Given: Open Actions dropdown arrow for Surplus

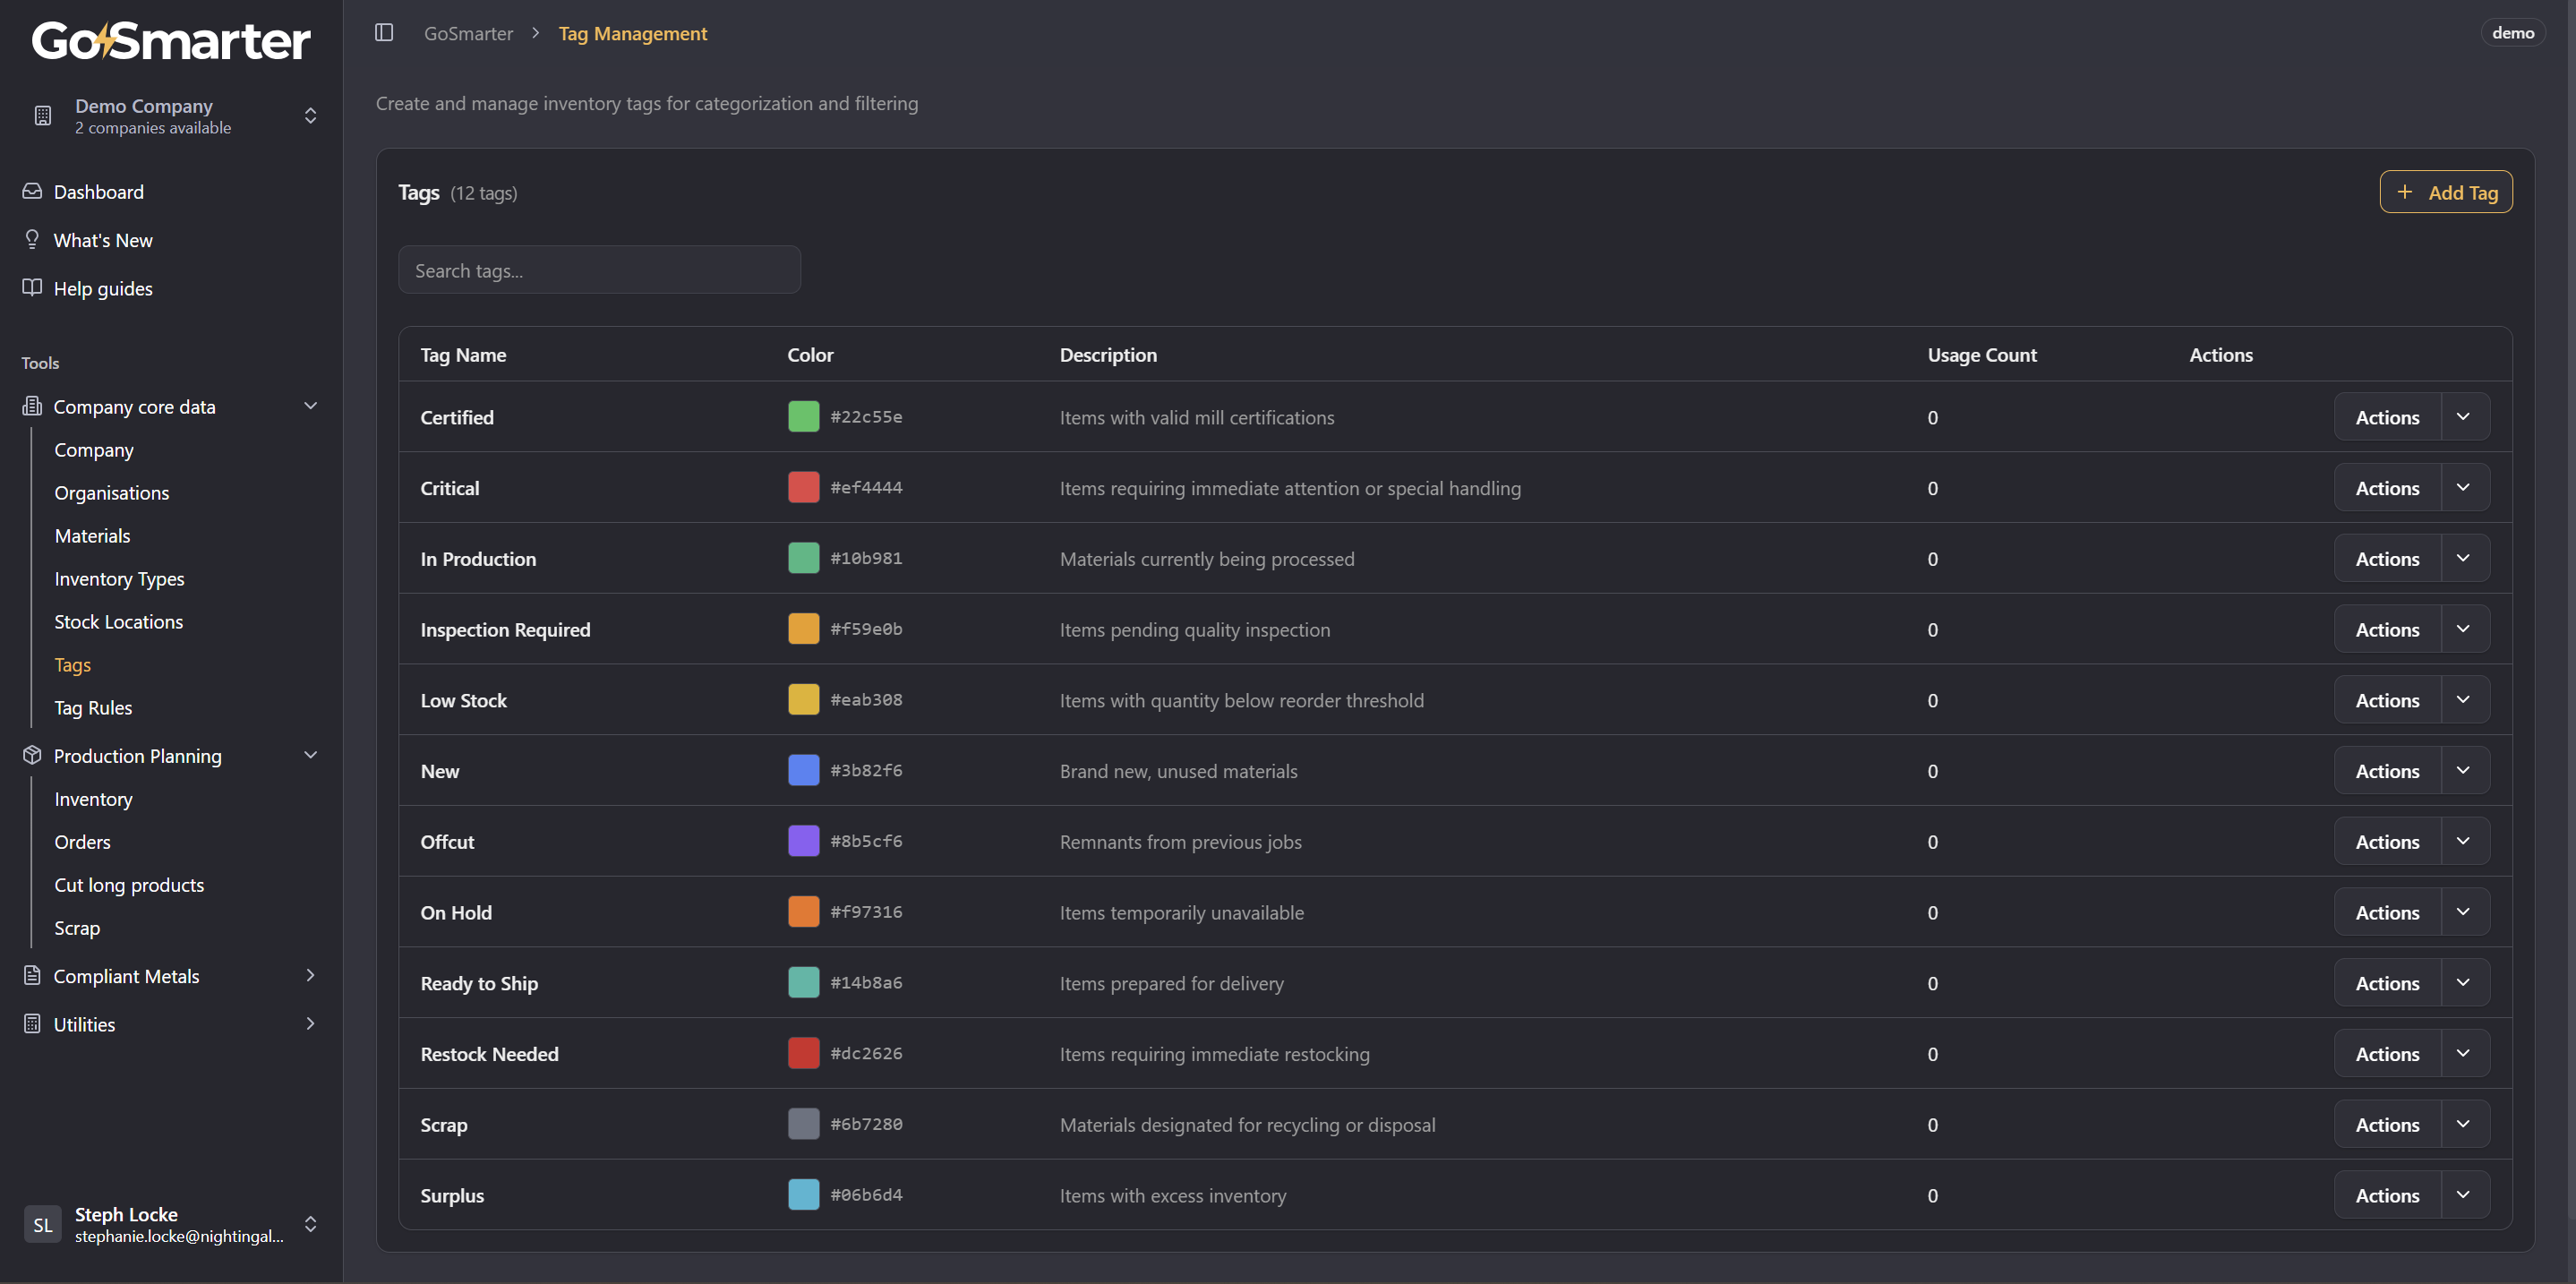Looking at the screenshot, I should (2463, 1195).
